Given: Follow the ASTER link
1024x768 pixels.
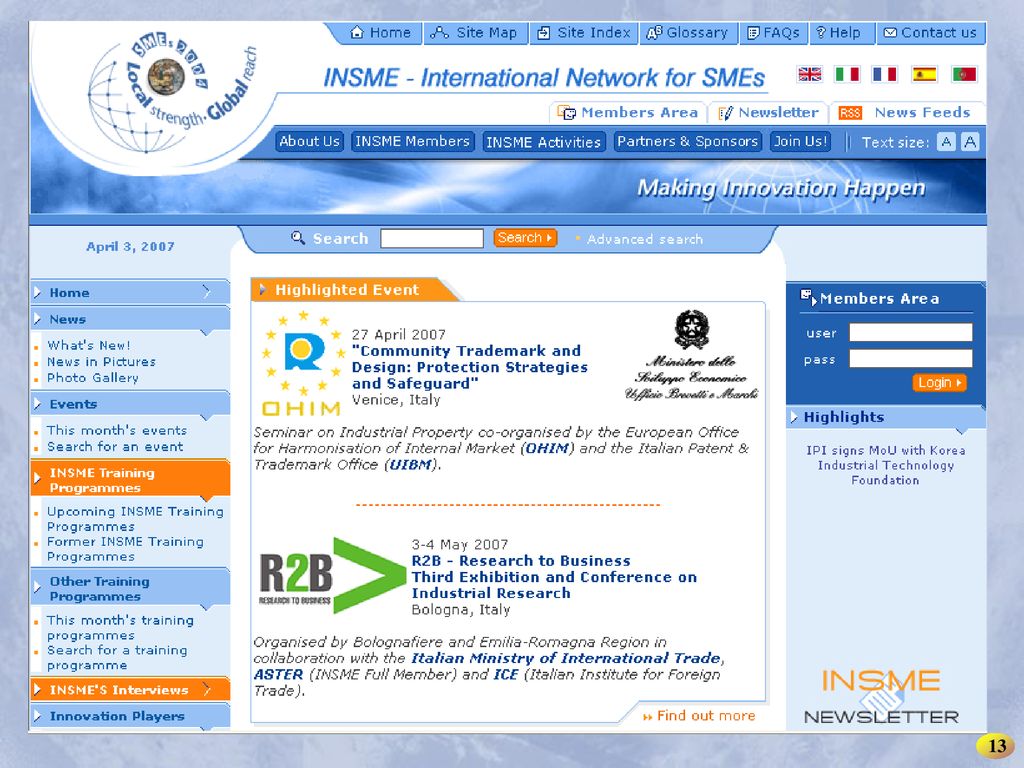Looking at the screenshot, I should point(278,675).
